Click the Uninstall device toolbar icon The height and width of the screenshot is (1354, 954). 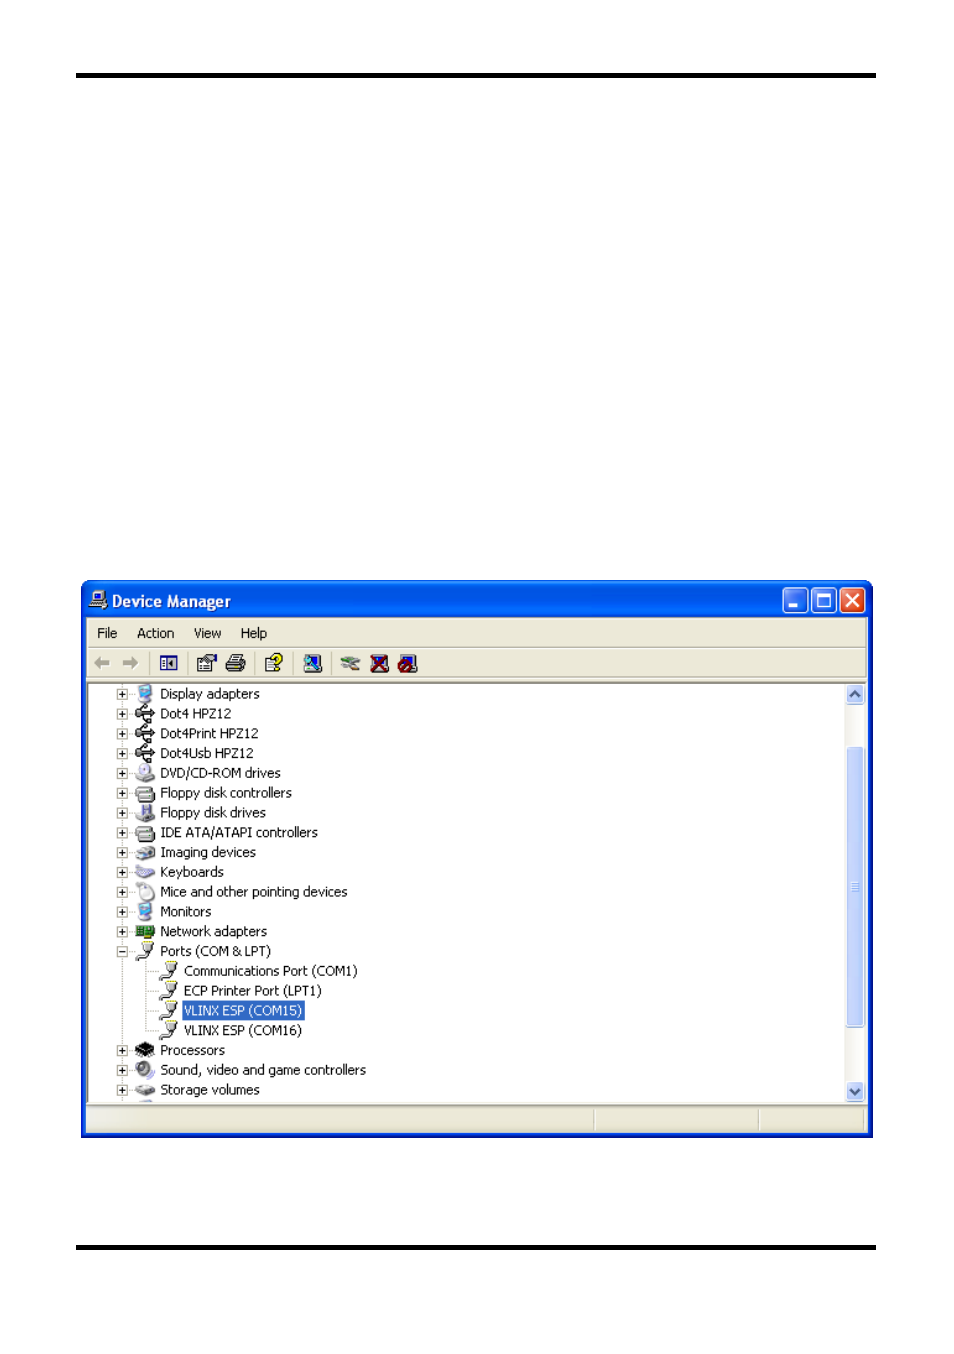(379, 663)
